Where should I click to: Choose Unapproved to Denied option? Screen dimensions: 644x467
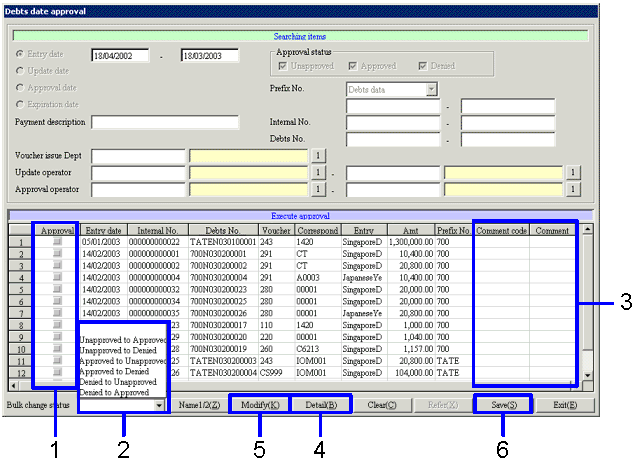118,351
